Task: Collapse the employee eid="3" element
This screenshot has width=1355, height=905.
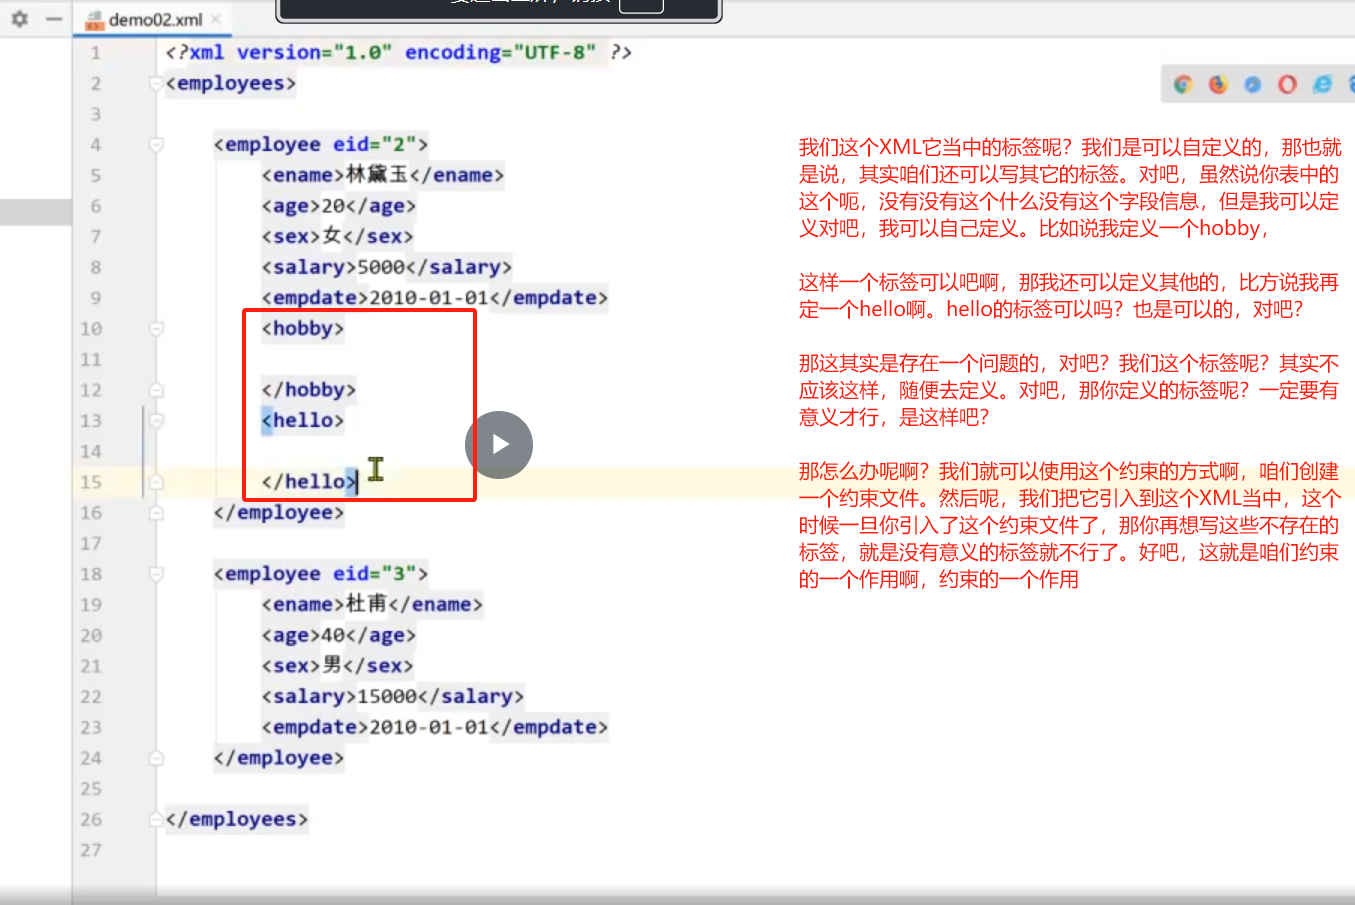Action: pyautogui.click(x=155, y=574)
